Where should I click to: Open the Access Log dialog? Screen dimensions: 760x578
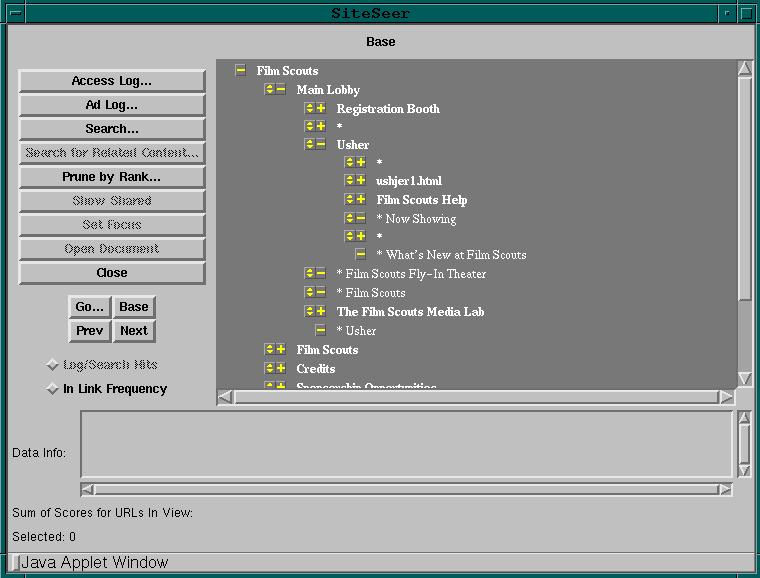(112, 81)
